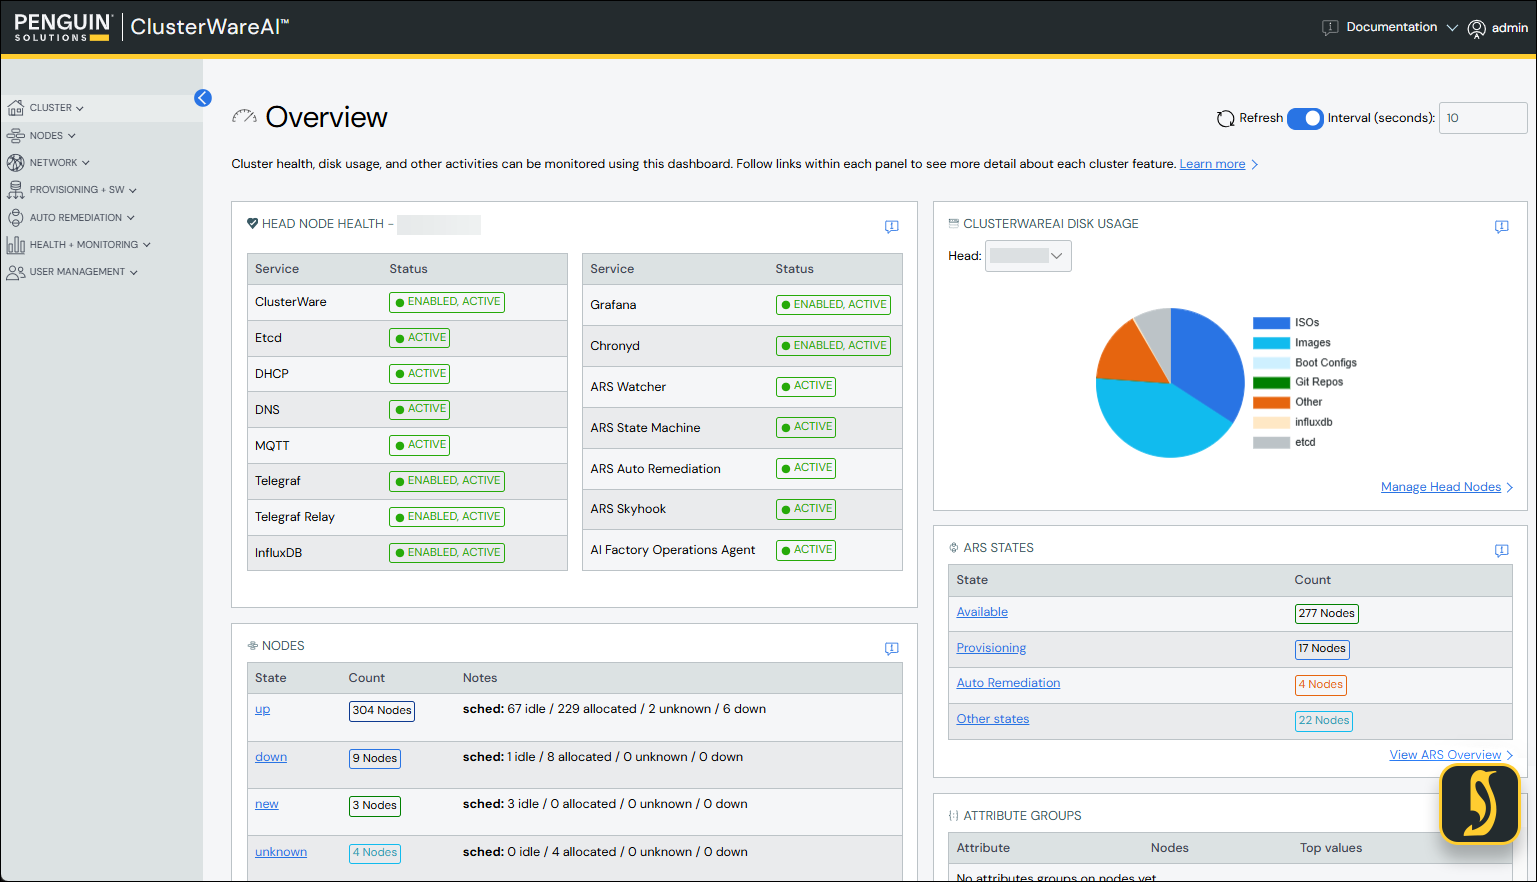Open the Documentation dropdown arrow
This screenshot has width=1537, height=882.
(x=1452, y=28)
